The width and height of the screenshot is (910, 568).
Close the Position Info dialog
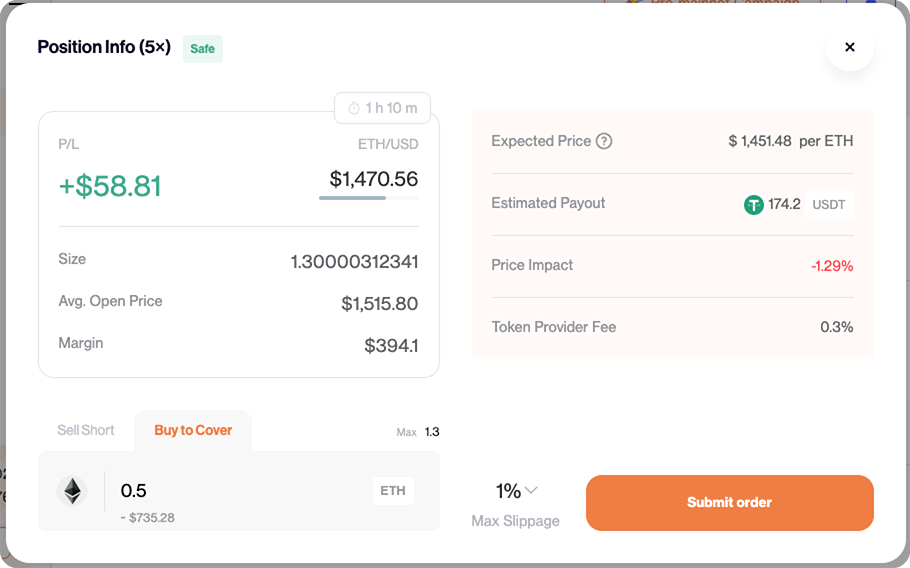[850, 47]
